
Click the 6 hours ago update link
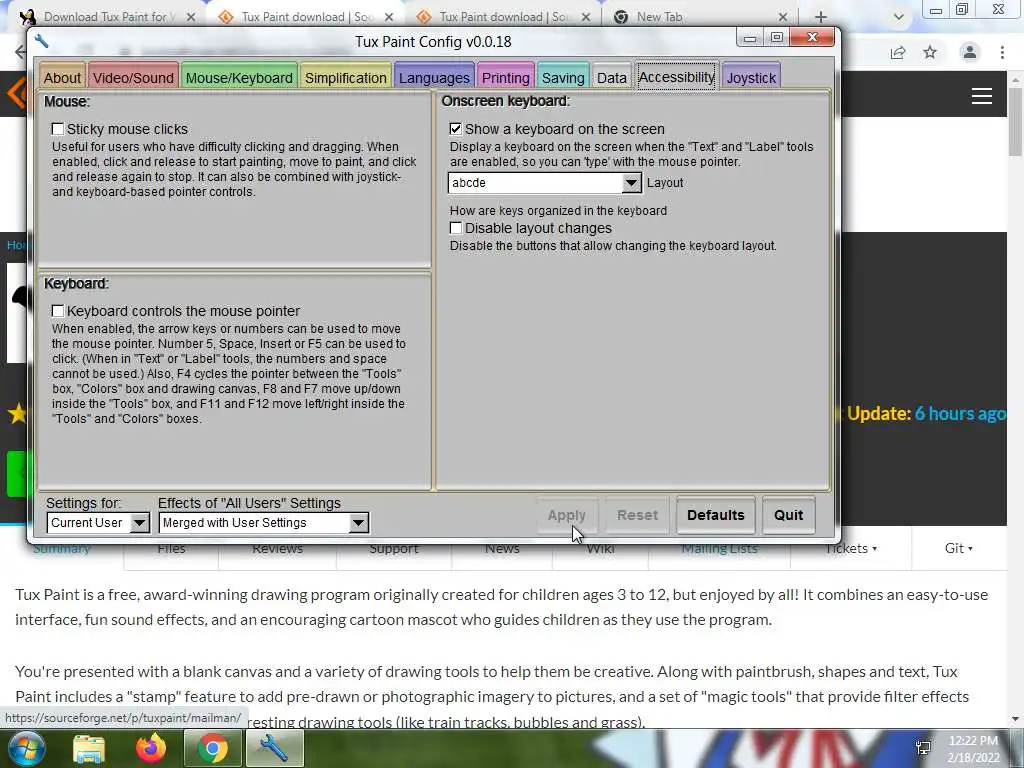click(x=959, y=413)
